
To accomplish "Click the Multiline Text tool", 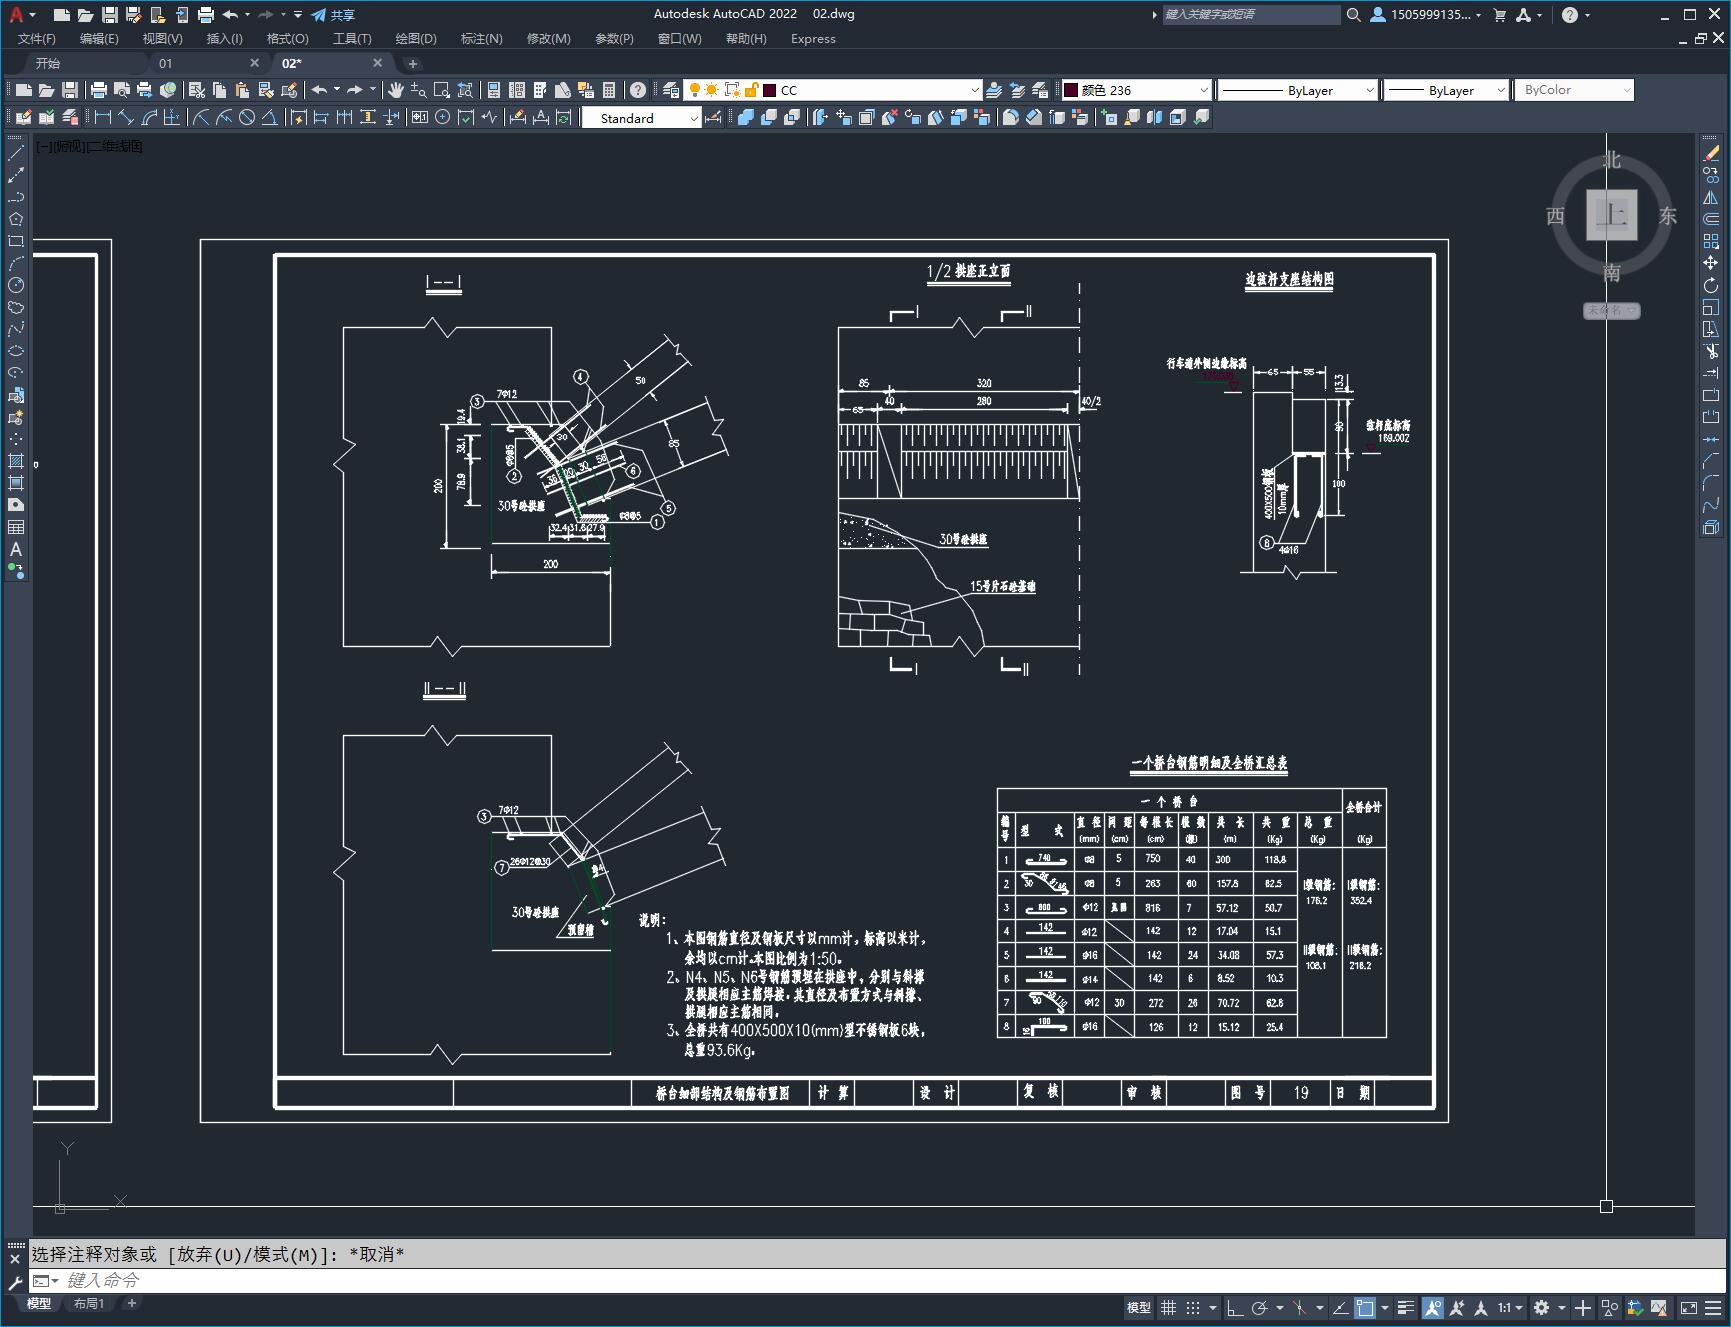I will [16, 549].
